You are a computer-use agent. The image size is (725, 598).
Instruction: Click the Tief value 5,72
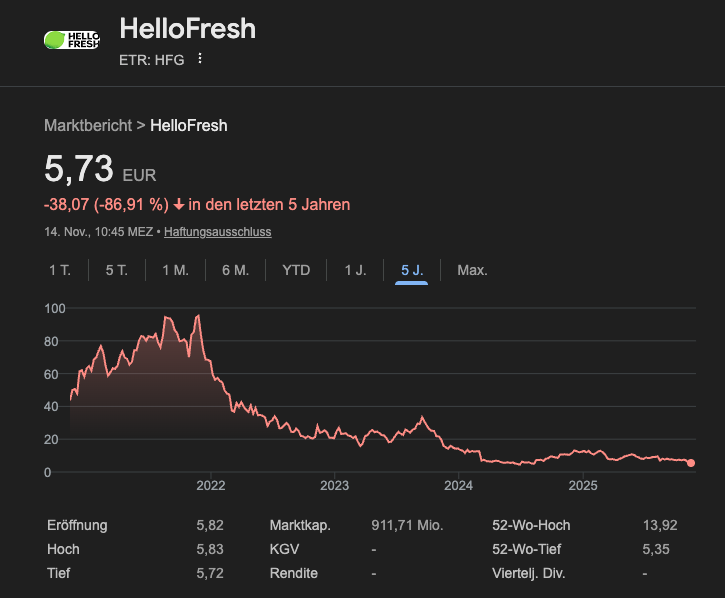pos(210,573)
